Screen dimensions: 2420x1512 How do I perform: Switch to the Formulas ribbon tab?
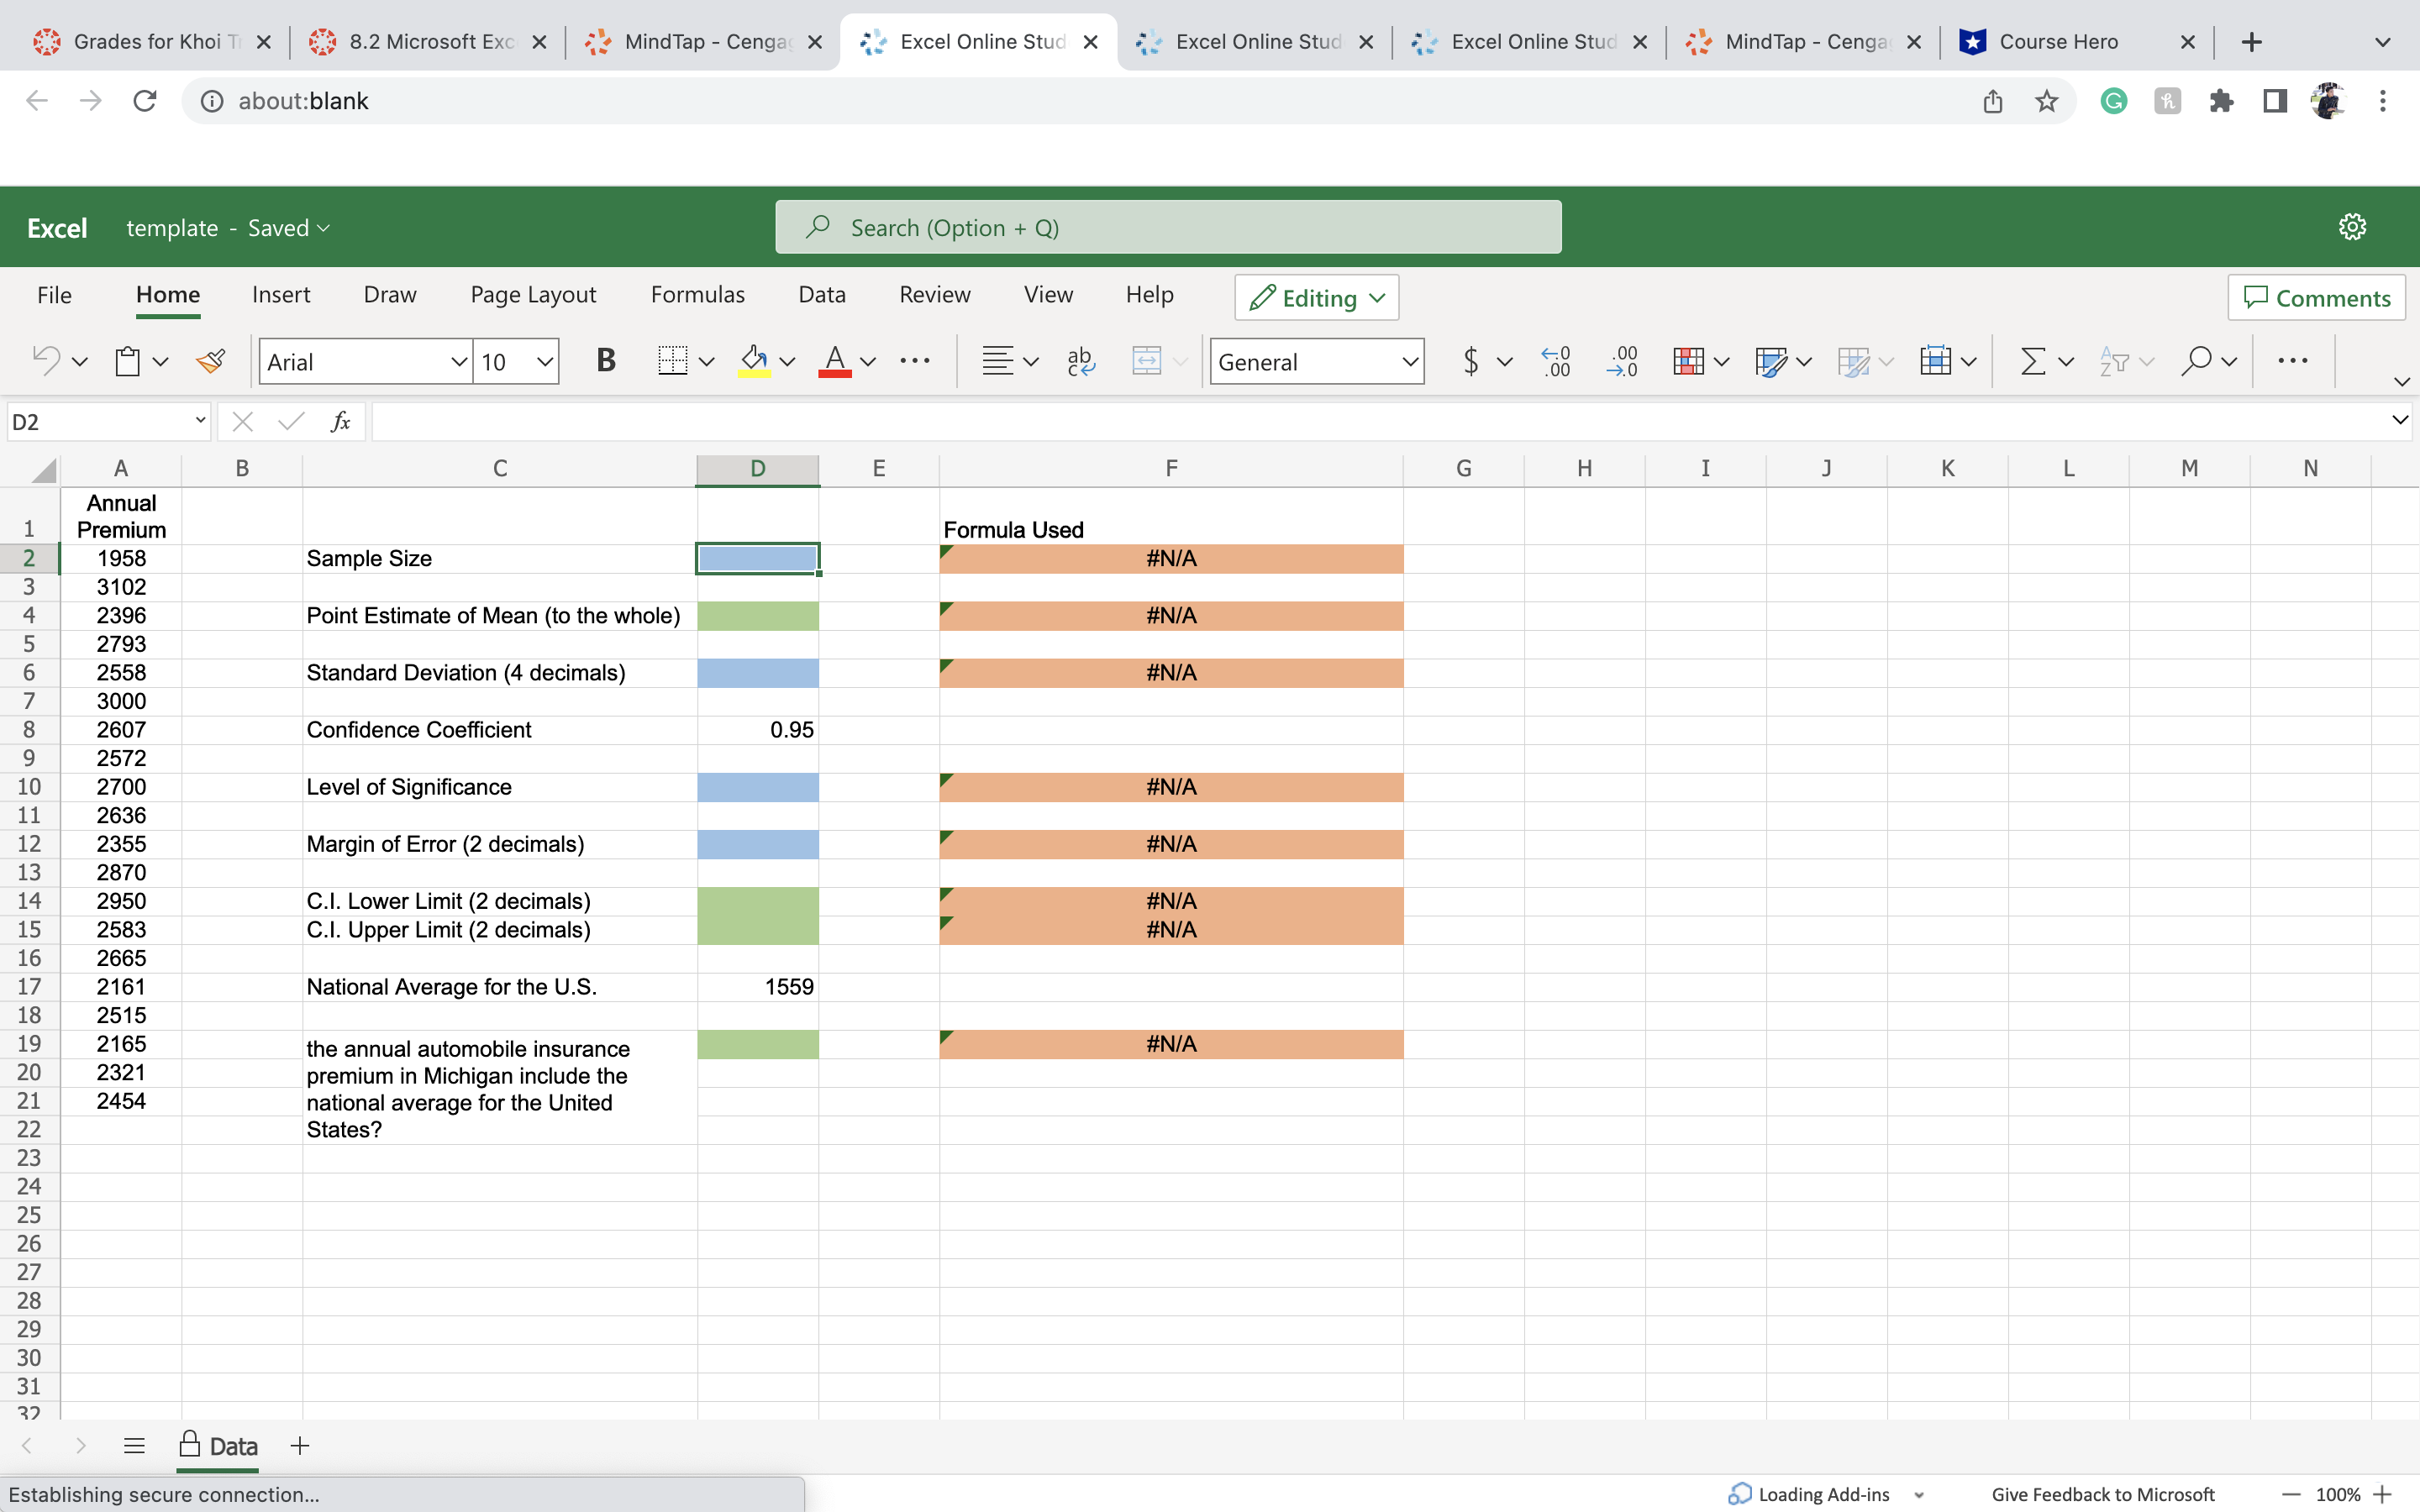[x=697, y=295]
